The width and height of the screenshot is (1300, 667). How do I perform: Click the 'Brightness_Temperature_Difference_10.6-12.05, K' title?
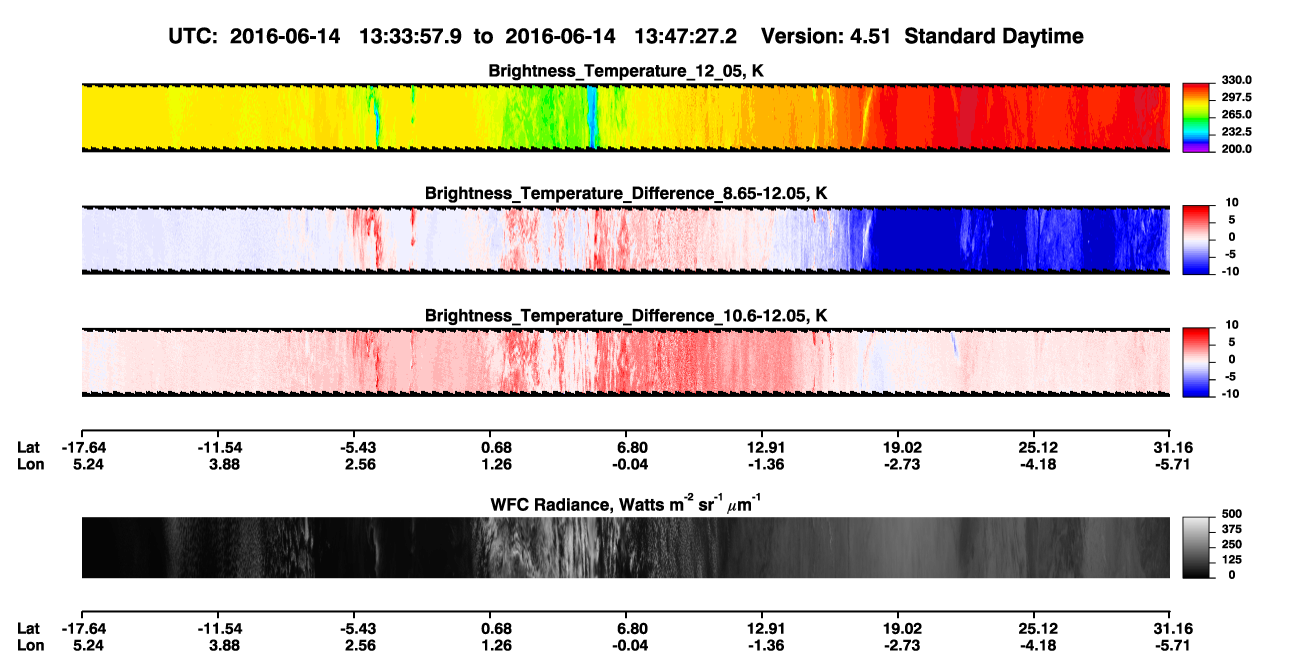coord(626,316)
